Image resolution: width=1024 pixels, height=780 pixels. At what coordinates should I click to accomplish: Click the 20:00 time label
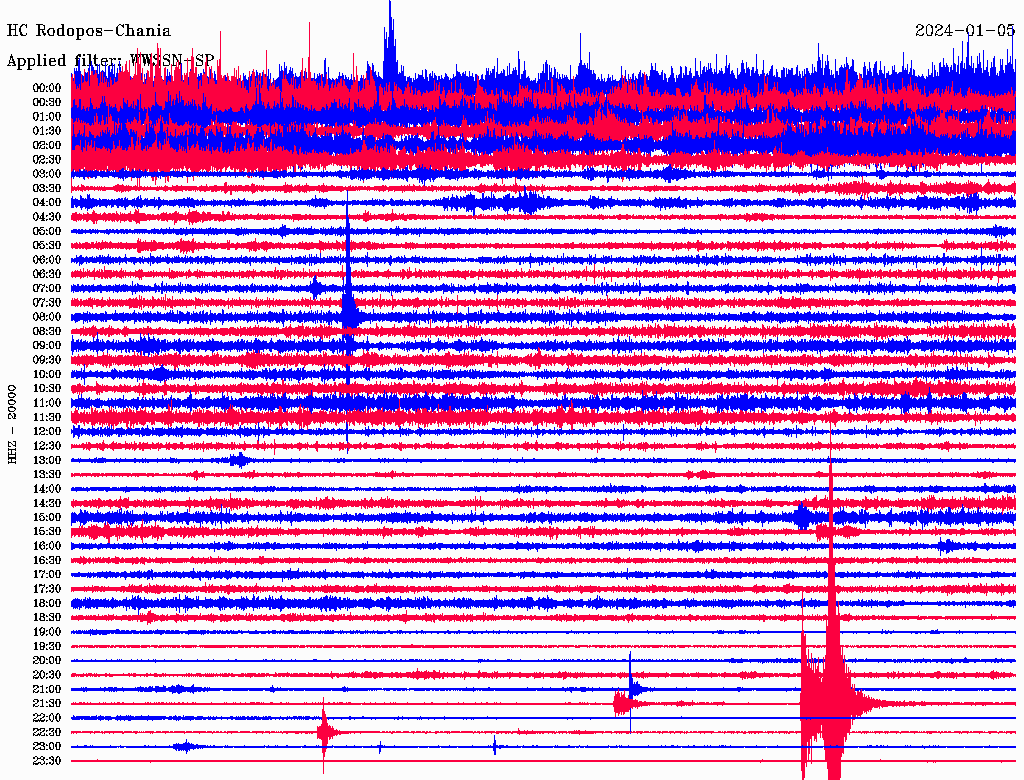tap(47, 660)
